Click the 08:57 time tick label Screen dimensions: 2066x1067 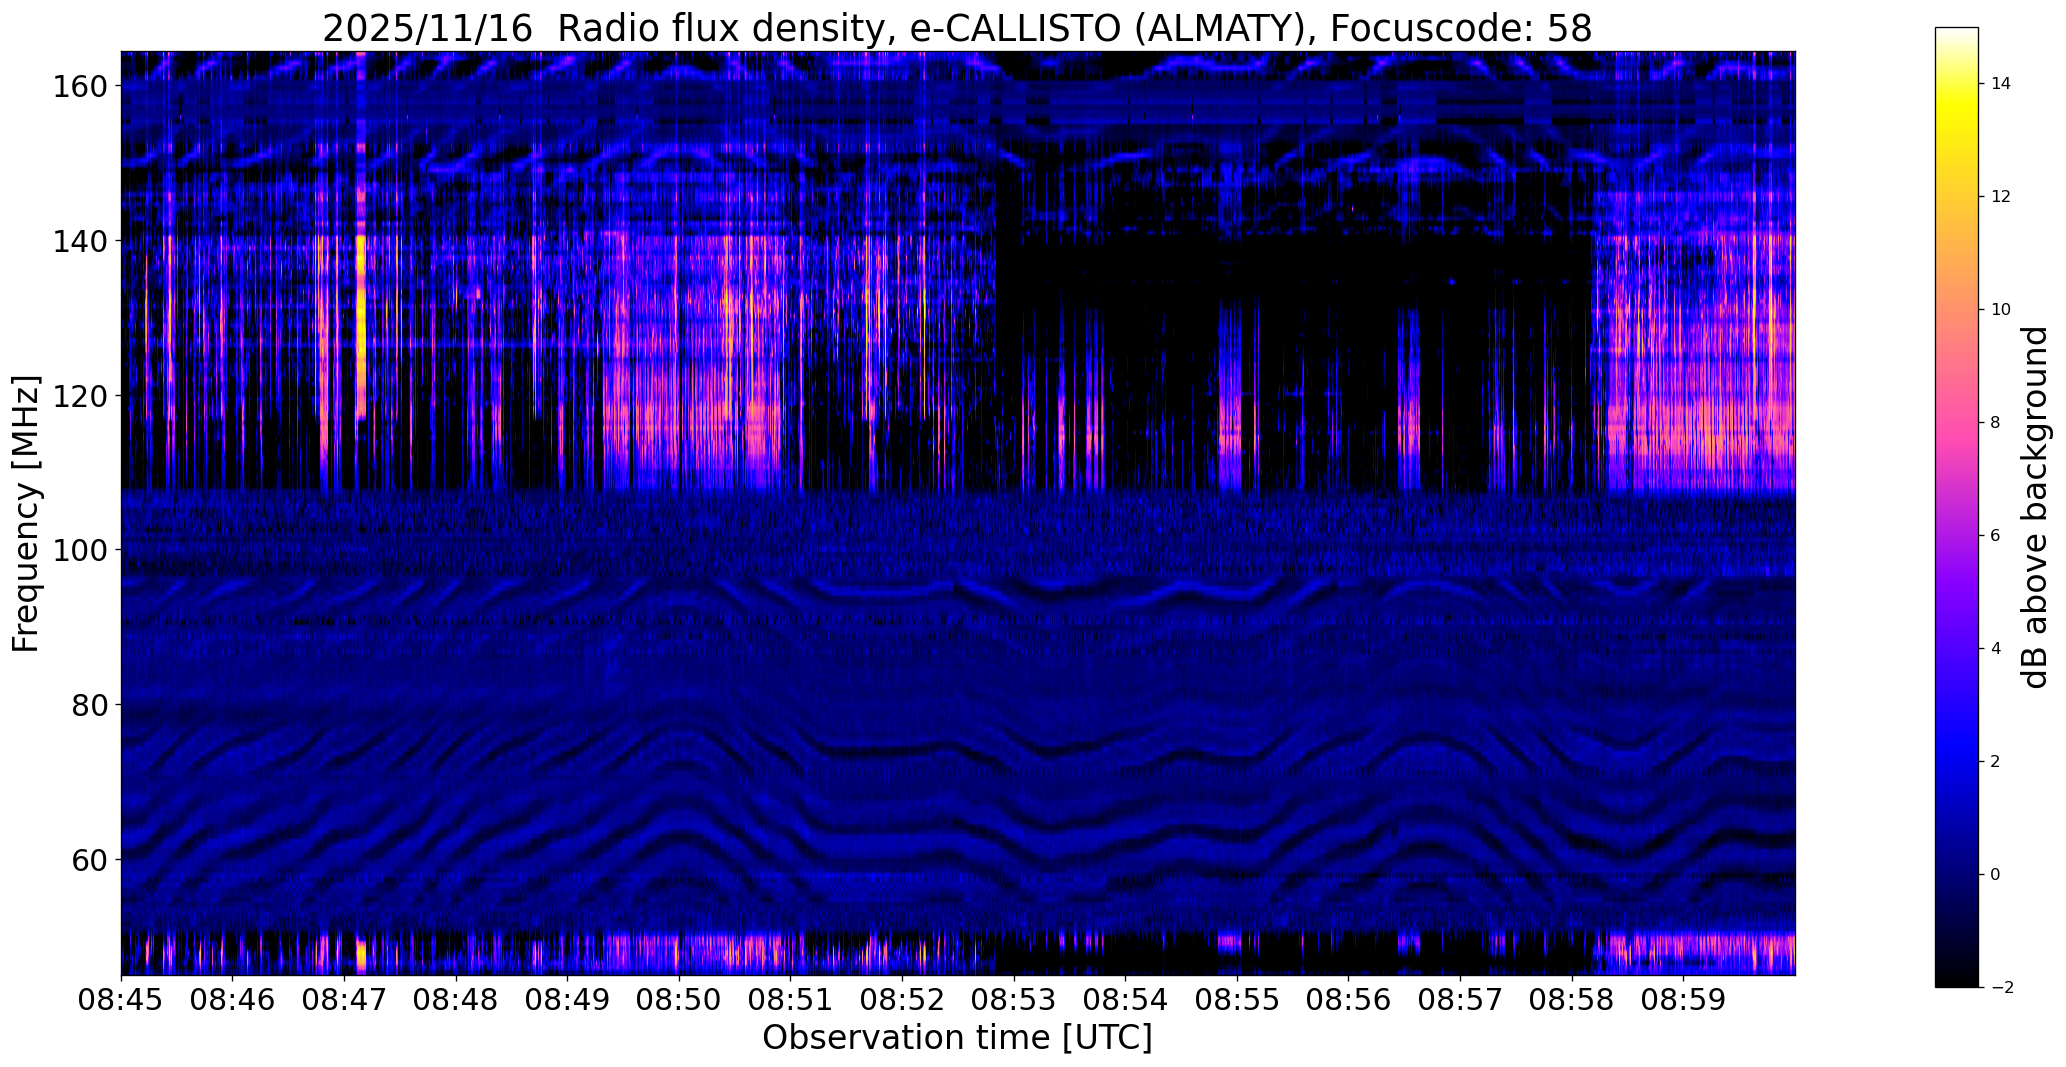tap(1460, 1001)
